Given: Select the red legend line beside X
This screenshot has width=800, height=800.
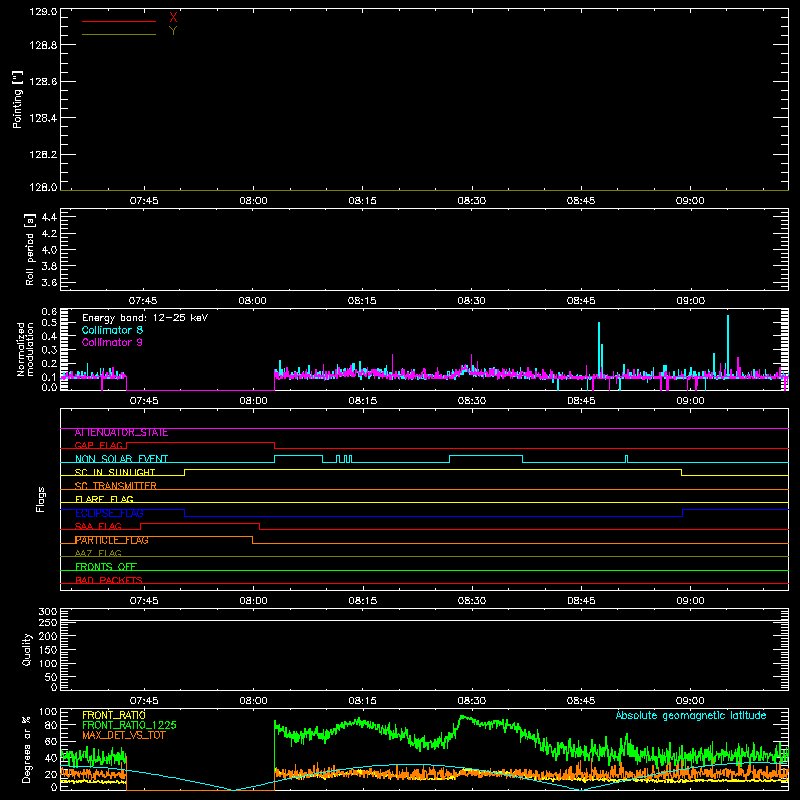Looking at the screenshot, I should click(x=119, y=21).
